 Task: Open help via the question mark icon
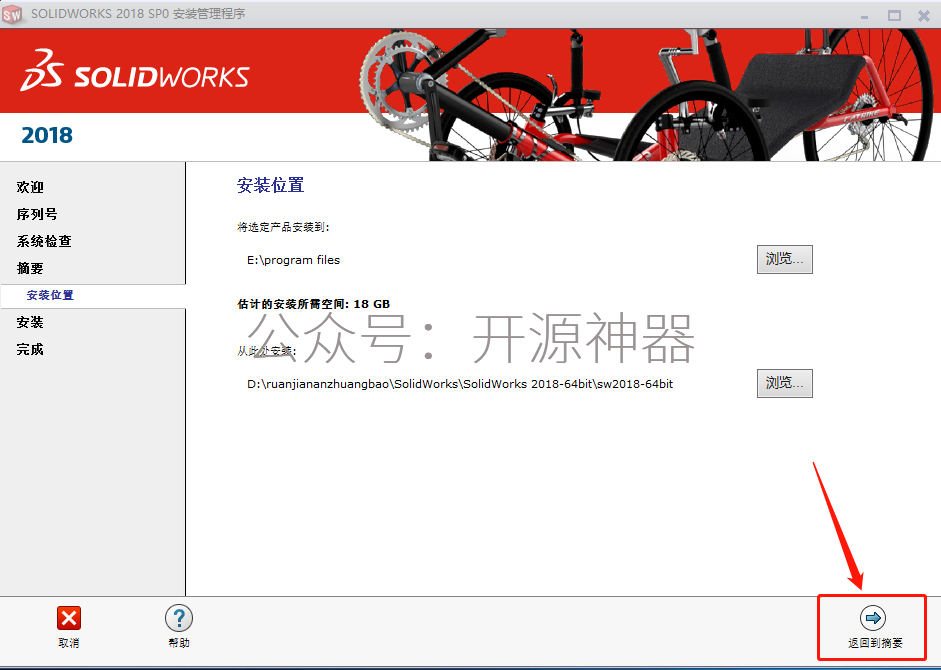[179, 618]
